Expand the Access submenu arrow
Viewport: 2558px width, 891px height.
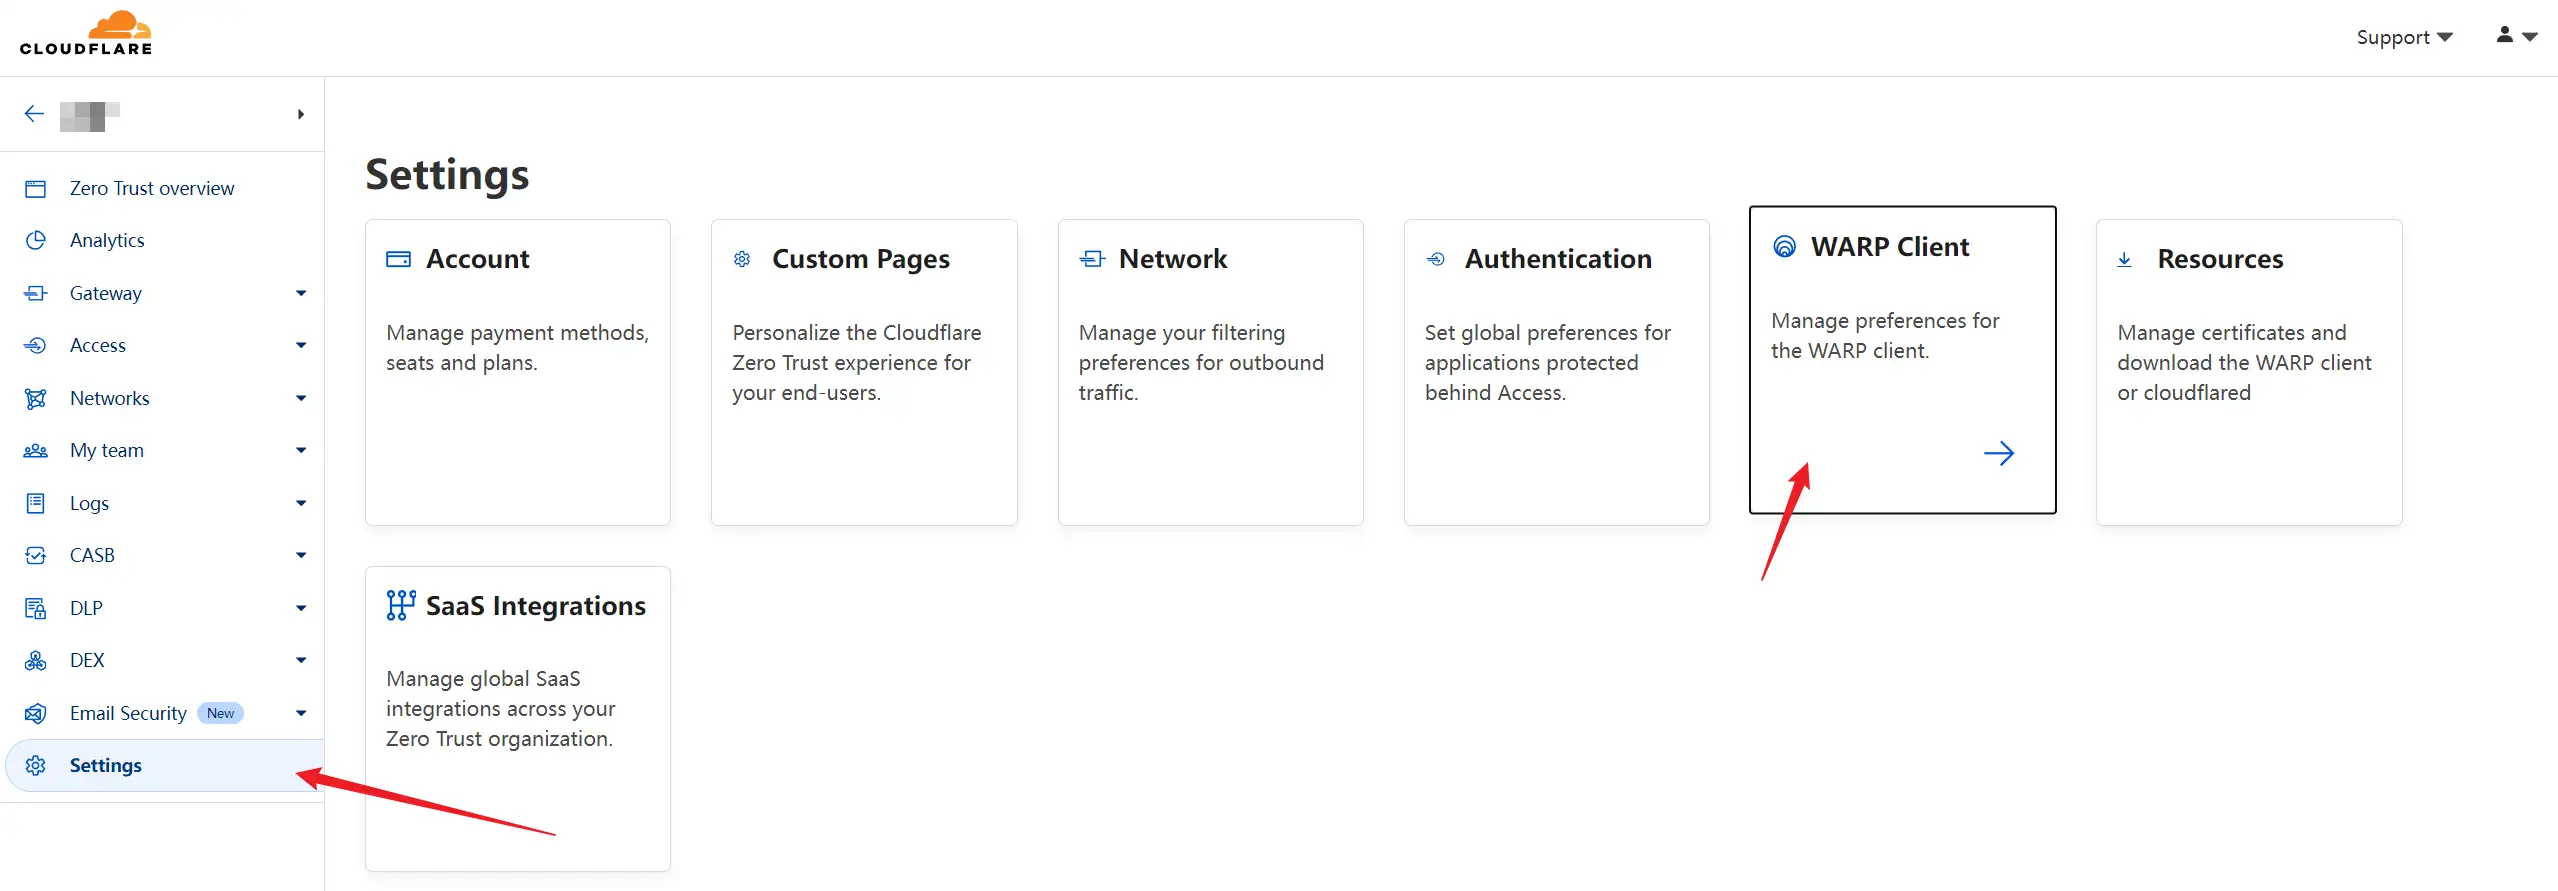tap(301, 346)
